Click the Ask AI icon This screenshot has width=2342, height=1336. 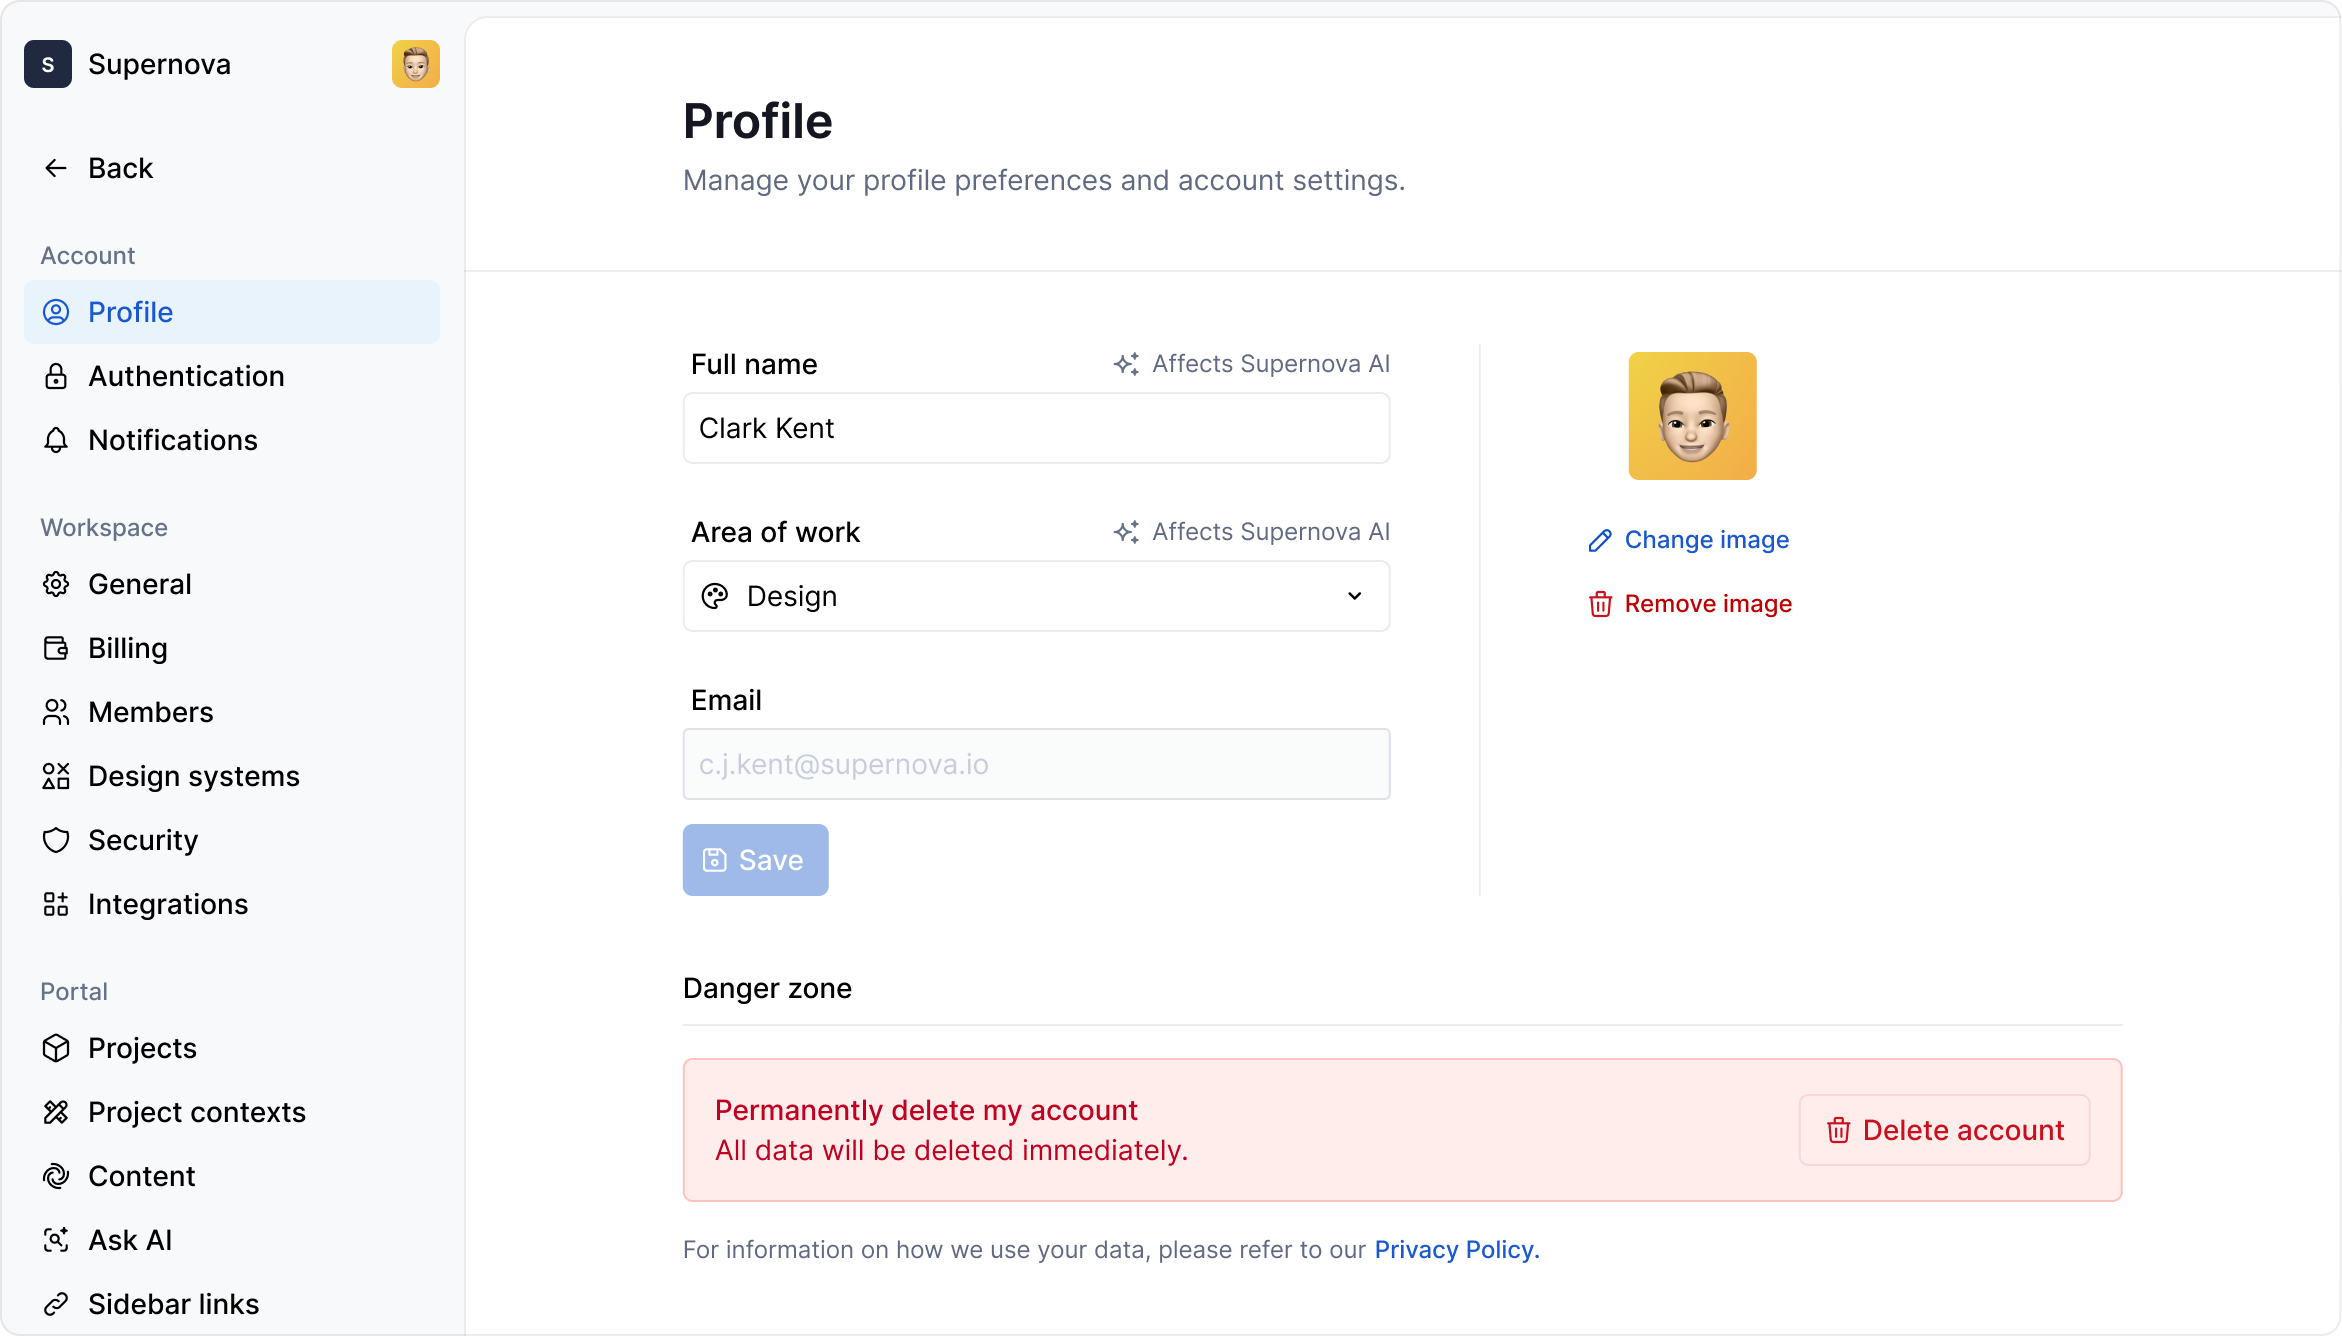(x=56, y=1240)
